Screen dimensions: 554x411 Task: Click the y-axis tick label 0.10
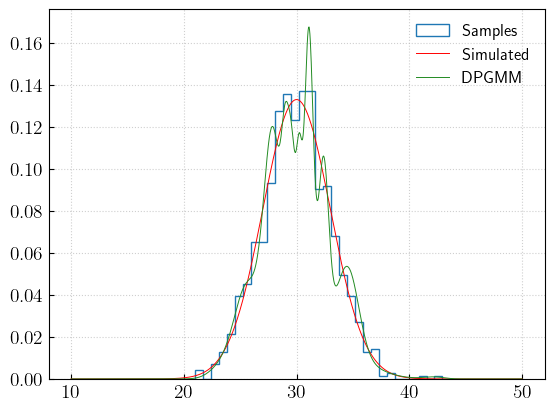pos(26,170)
